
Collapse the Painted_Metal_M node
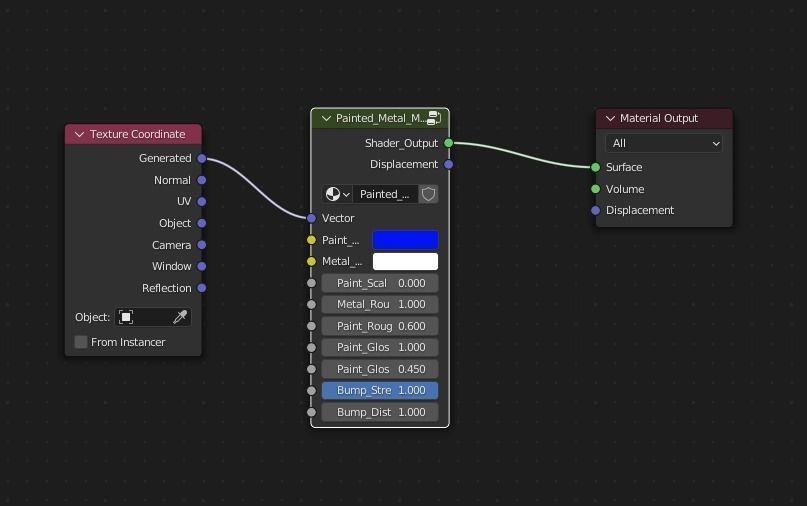tap(326, 118)
